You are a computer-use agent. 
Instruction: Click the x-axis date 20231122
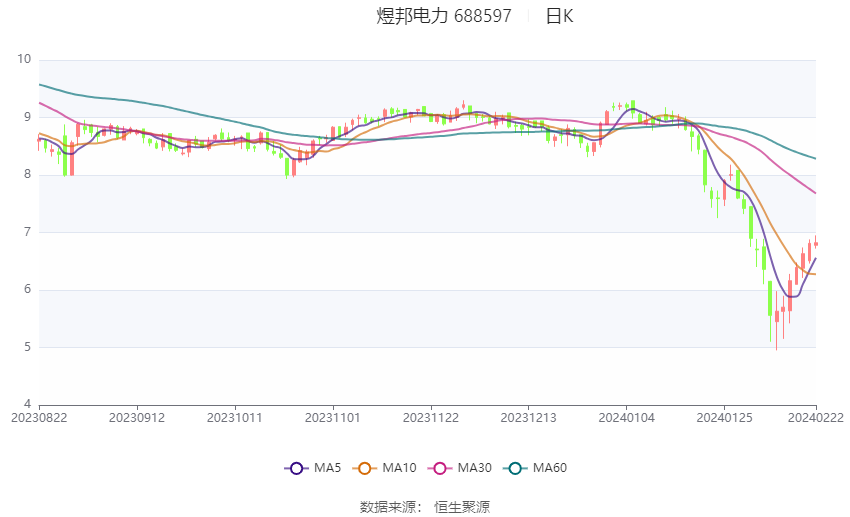pyautogui.click(x=431, y=418)
